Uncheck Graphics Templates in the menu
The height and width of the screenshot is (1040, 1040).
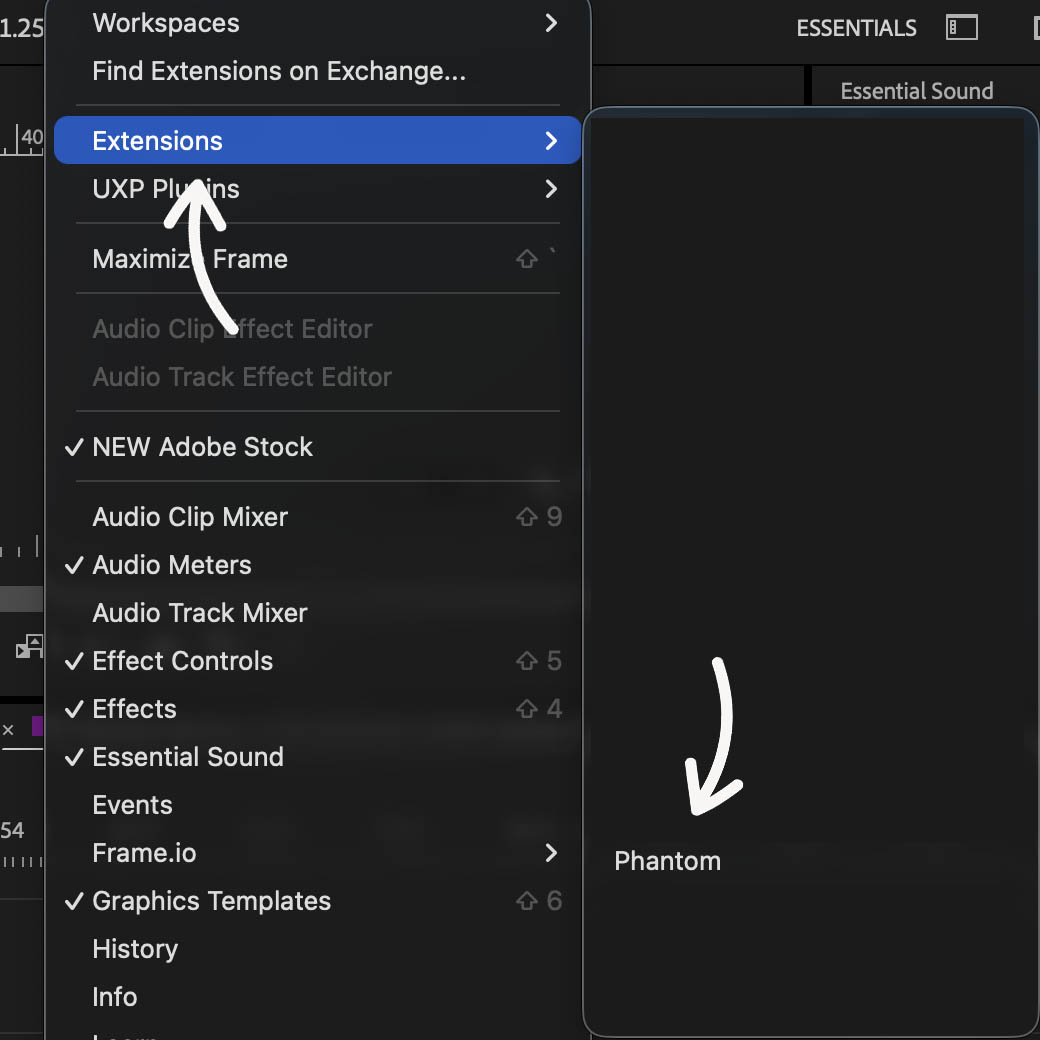point(211,900)
